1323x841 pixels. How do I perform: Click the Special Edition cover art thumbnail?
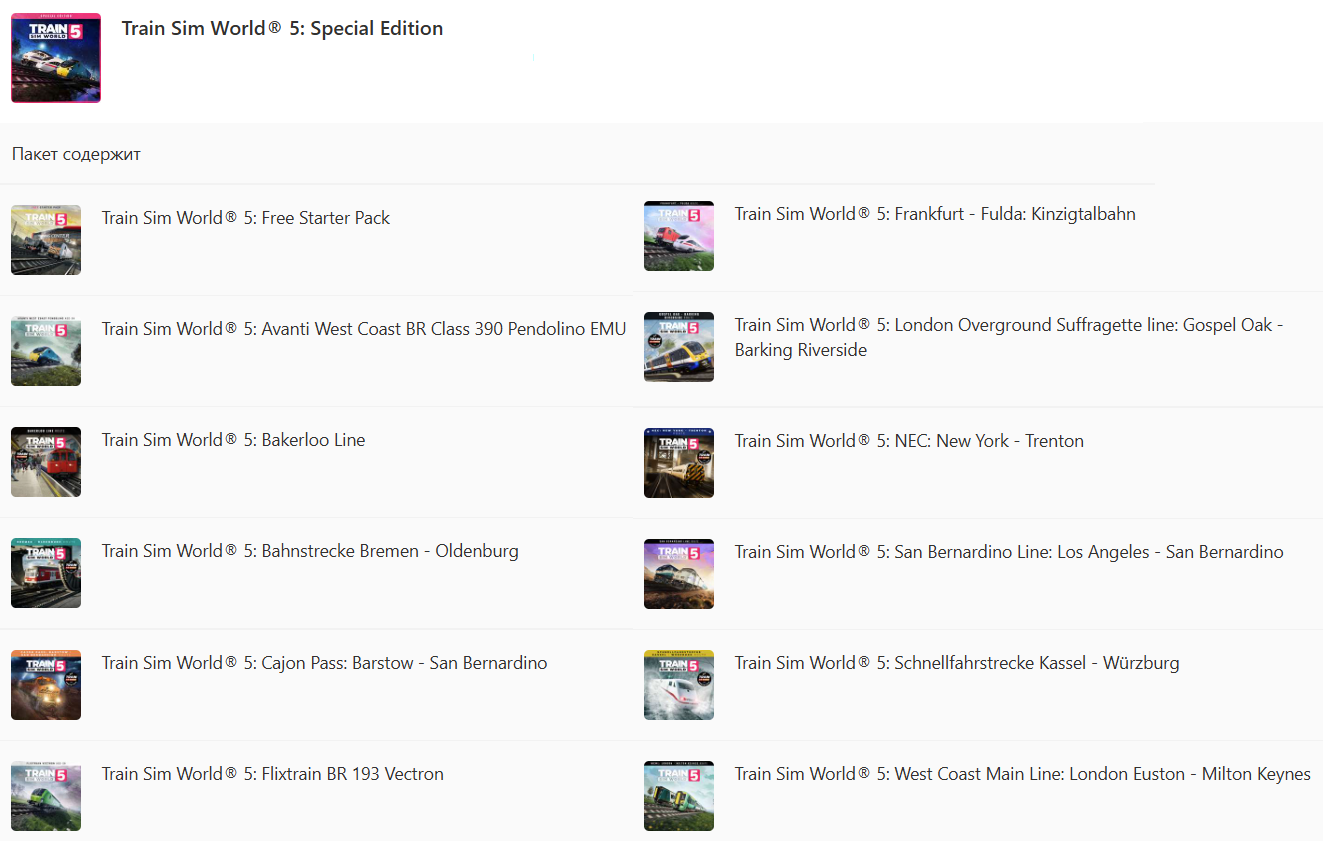(x=56, y=58)
